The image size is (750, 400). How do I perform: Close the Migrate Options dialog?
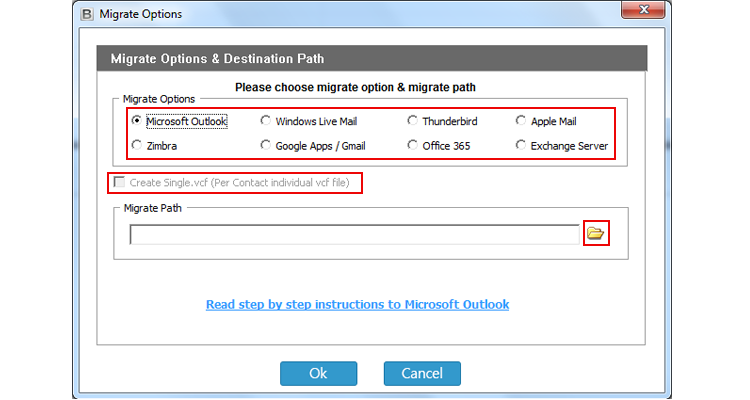click(643, 10)
